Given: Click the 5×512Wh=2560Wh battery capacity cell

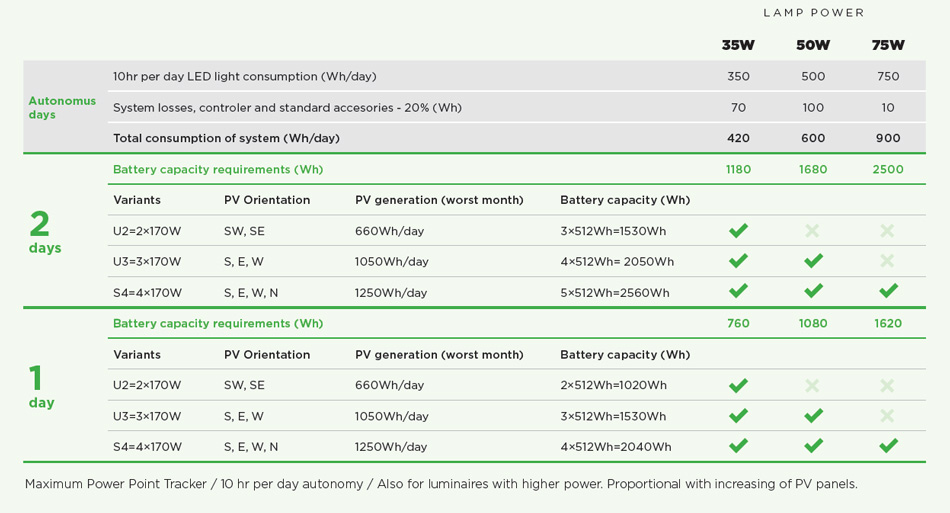Looking at the screenshot, I should 614,293.
